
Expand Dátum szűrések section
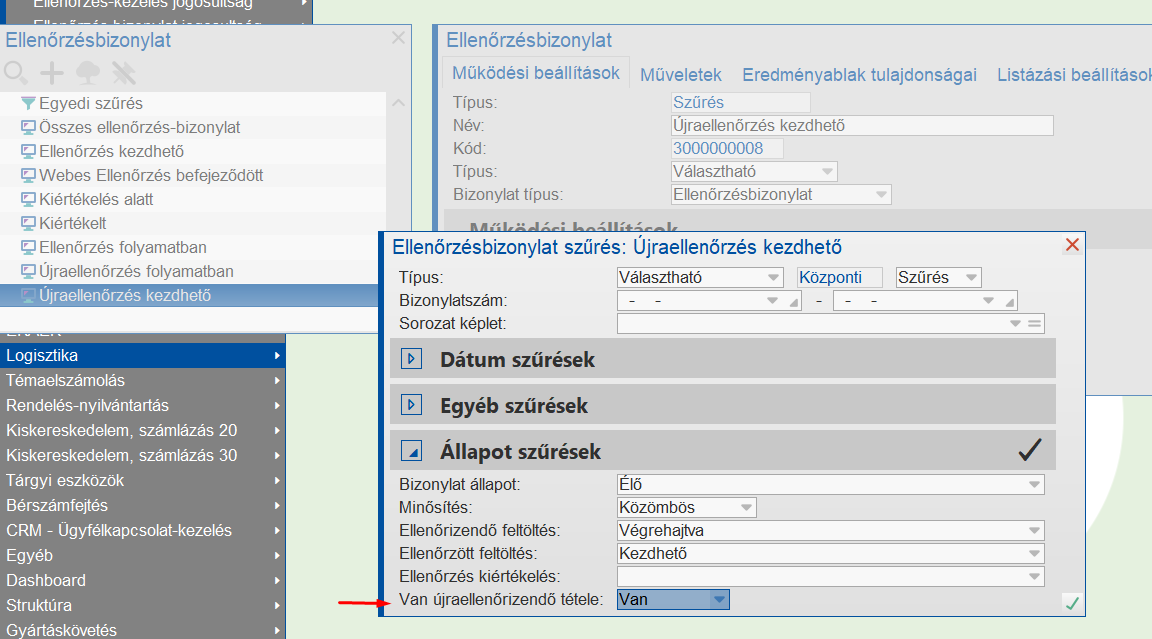tap(411, 359)
